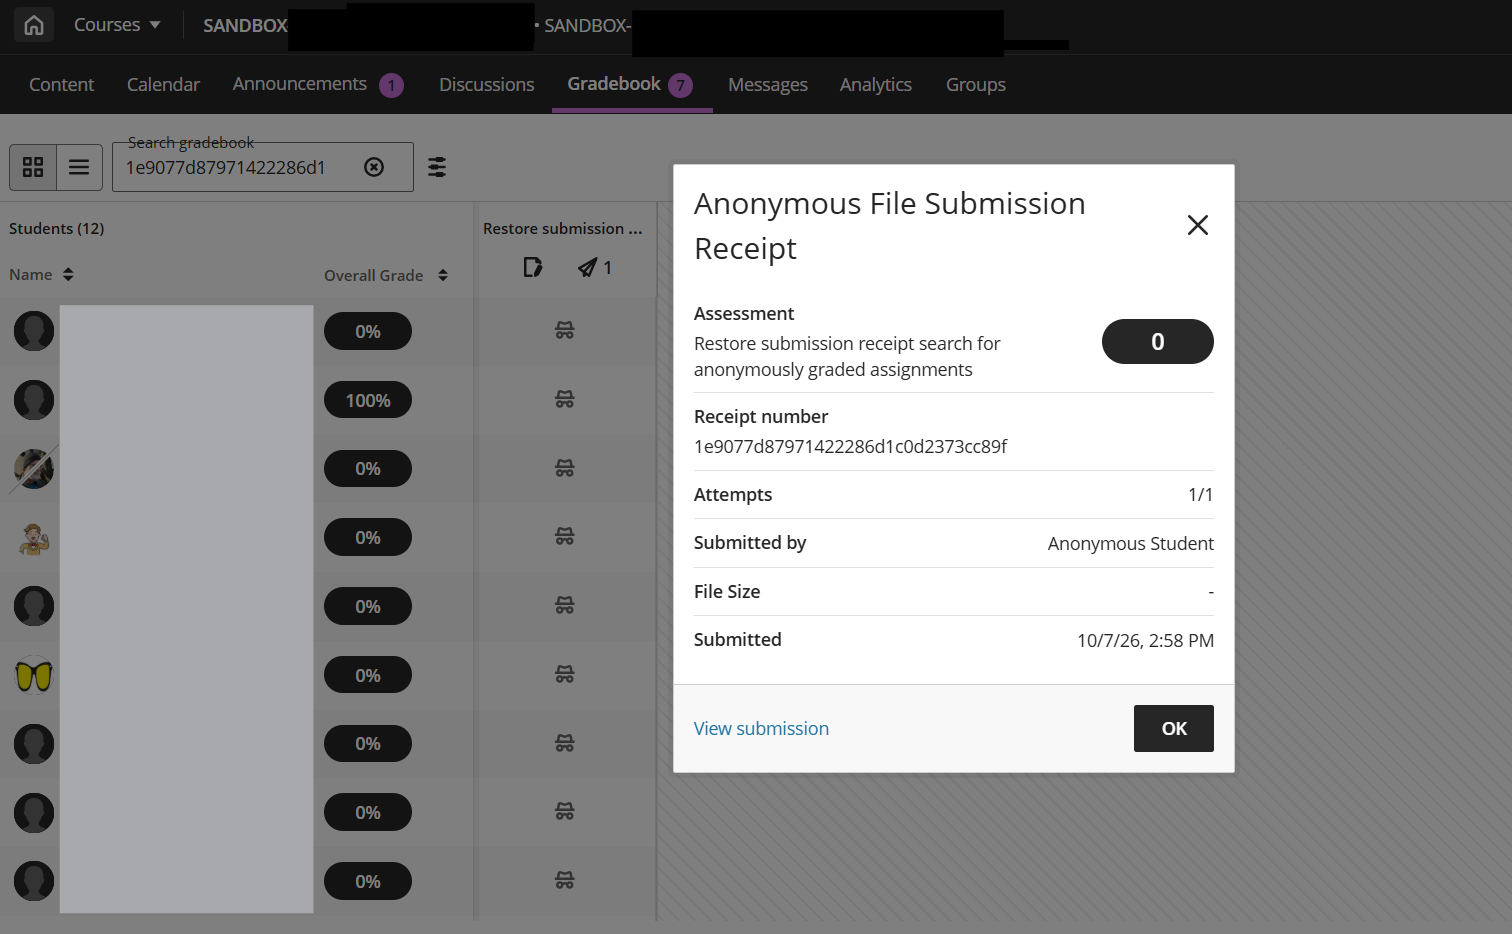Switch to the Content tab
The width and height of the screenshot is (1512, 934).
tap(61, 85)
